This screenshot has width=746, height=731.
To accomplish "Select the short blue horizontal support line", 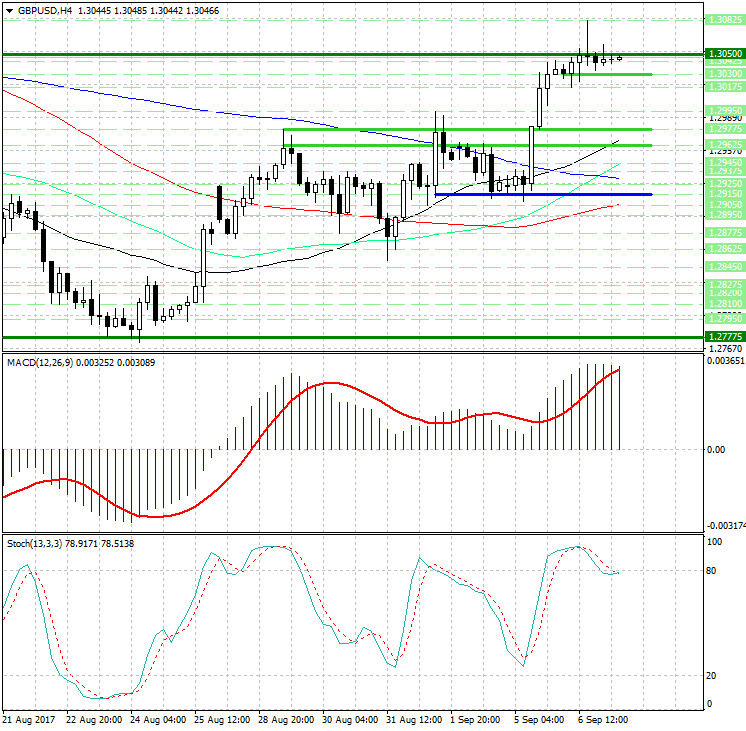I will point(542,194).
